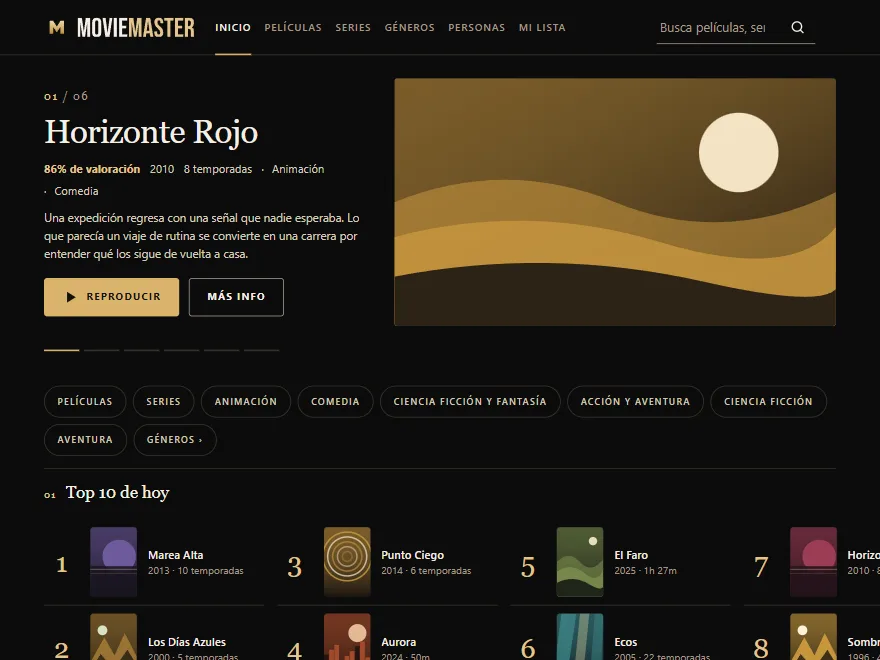Select the Aventura category chip
Screen dimensions: 880x660
point(85,440)
